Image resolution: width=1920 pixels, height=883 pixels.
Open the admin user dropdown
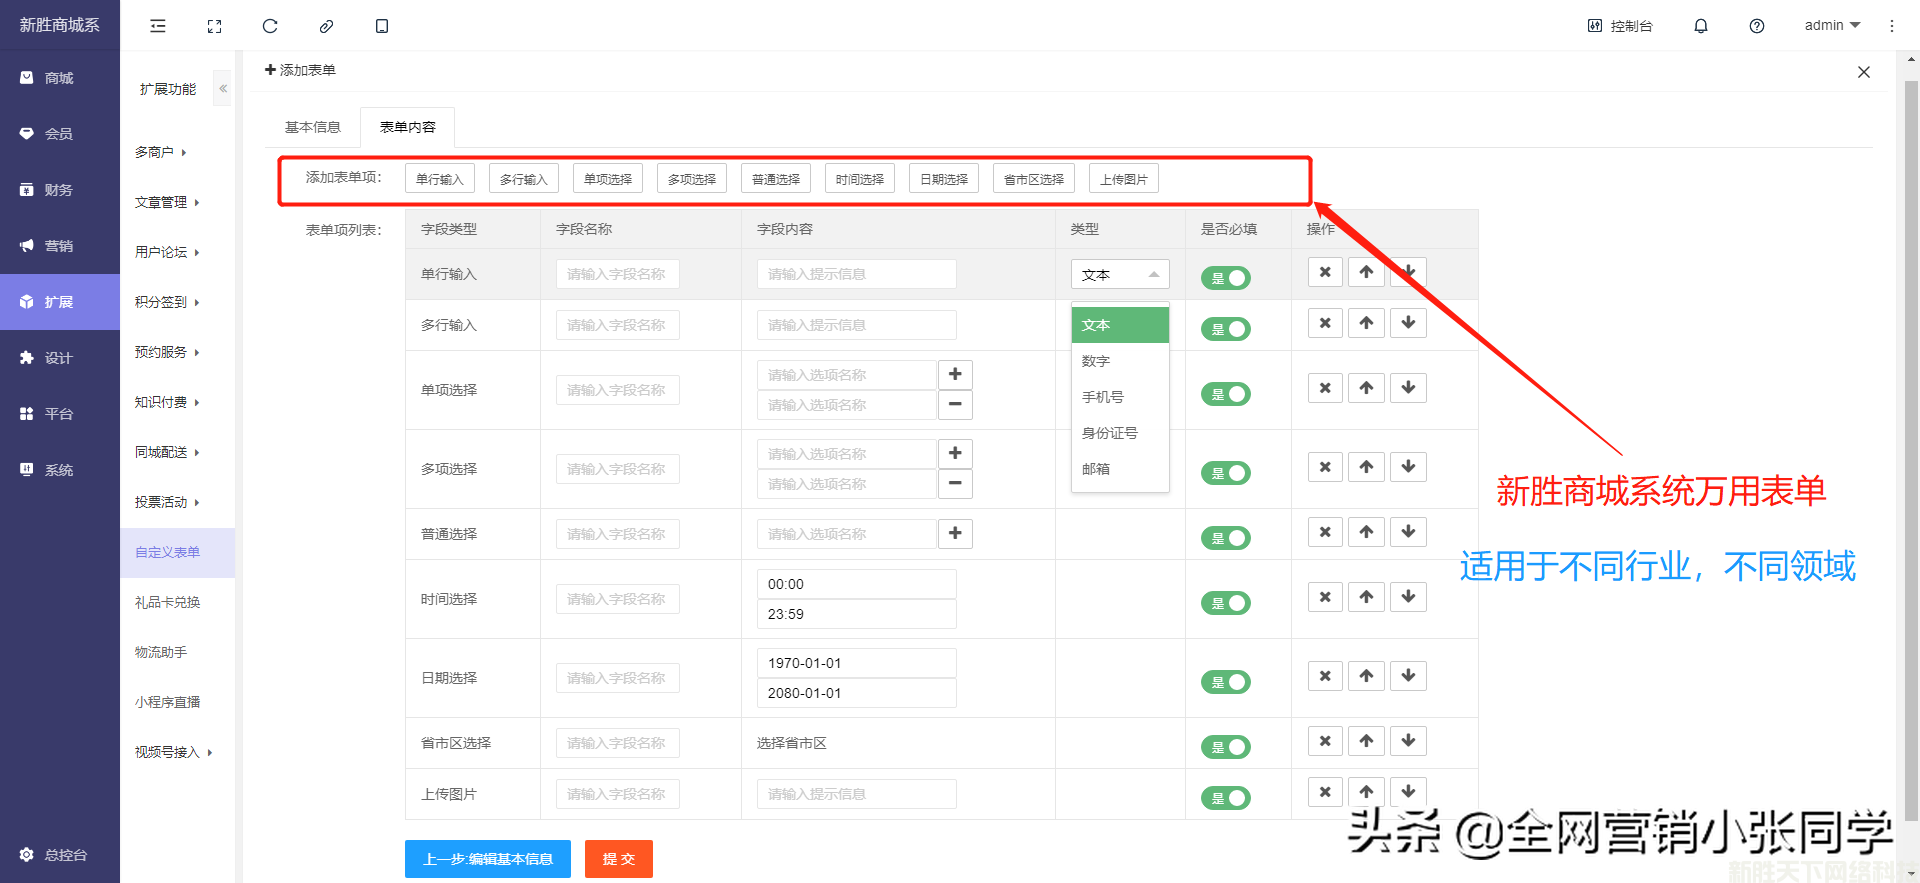click(1832, 26)
